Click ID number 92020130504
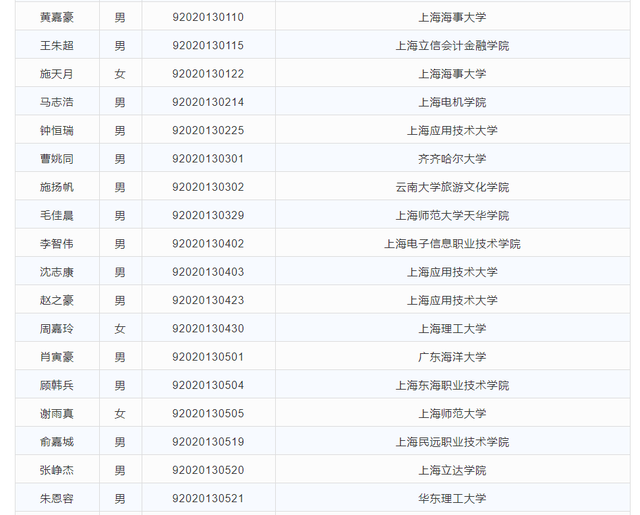 pyautogui.click(x=208, y=385)
